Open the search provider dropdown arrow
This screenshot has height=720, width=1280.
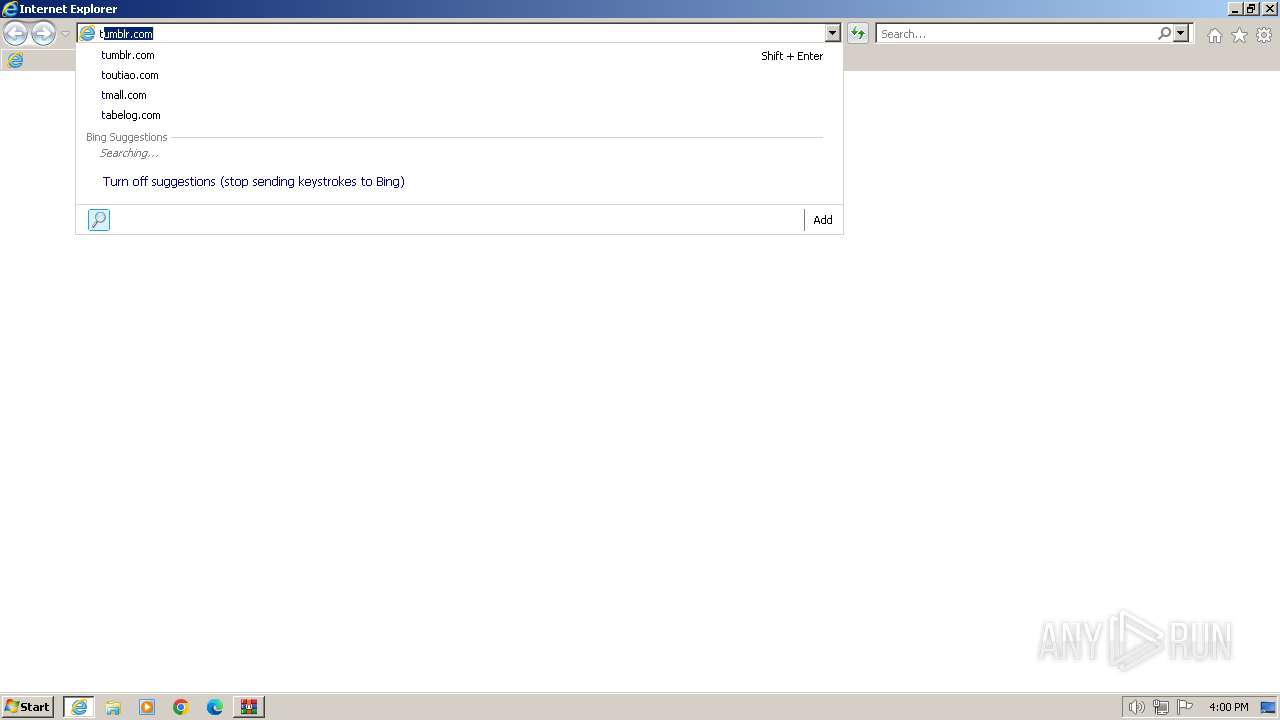click(1181, 34)
